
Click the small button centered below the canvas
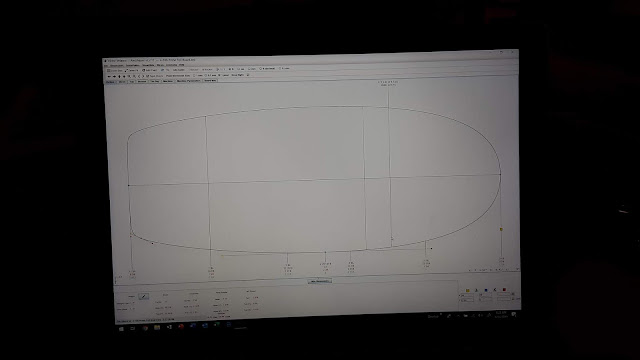(320, 281)
